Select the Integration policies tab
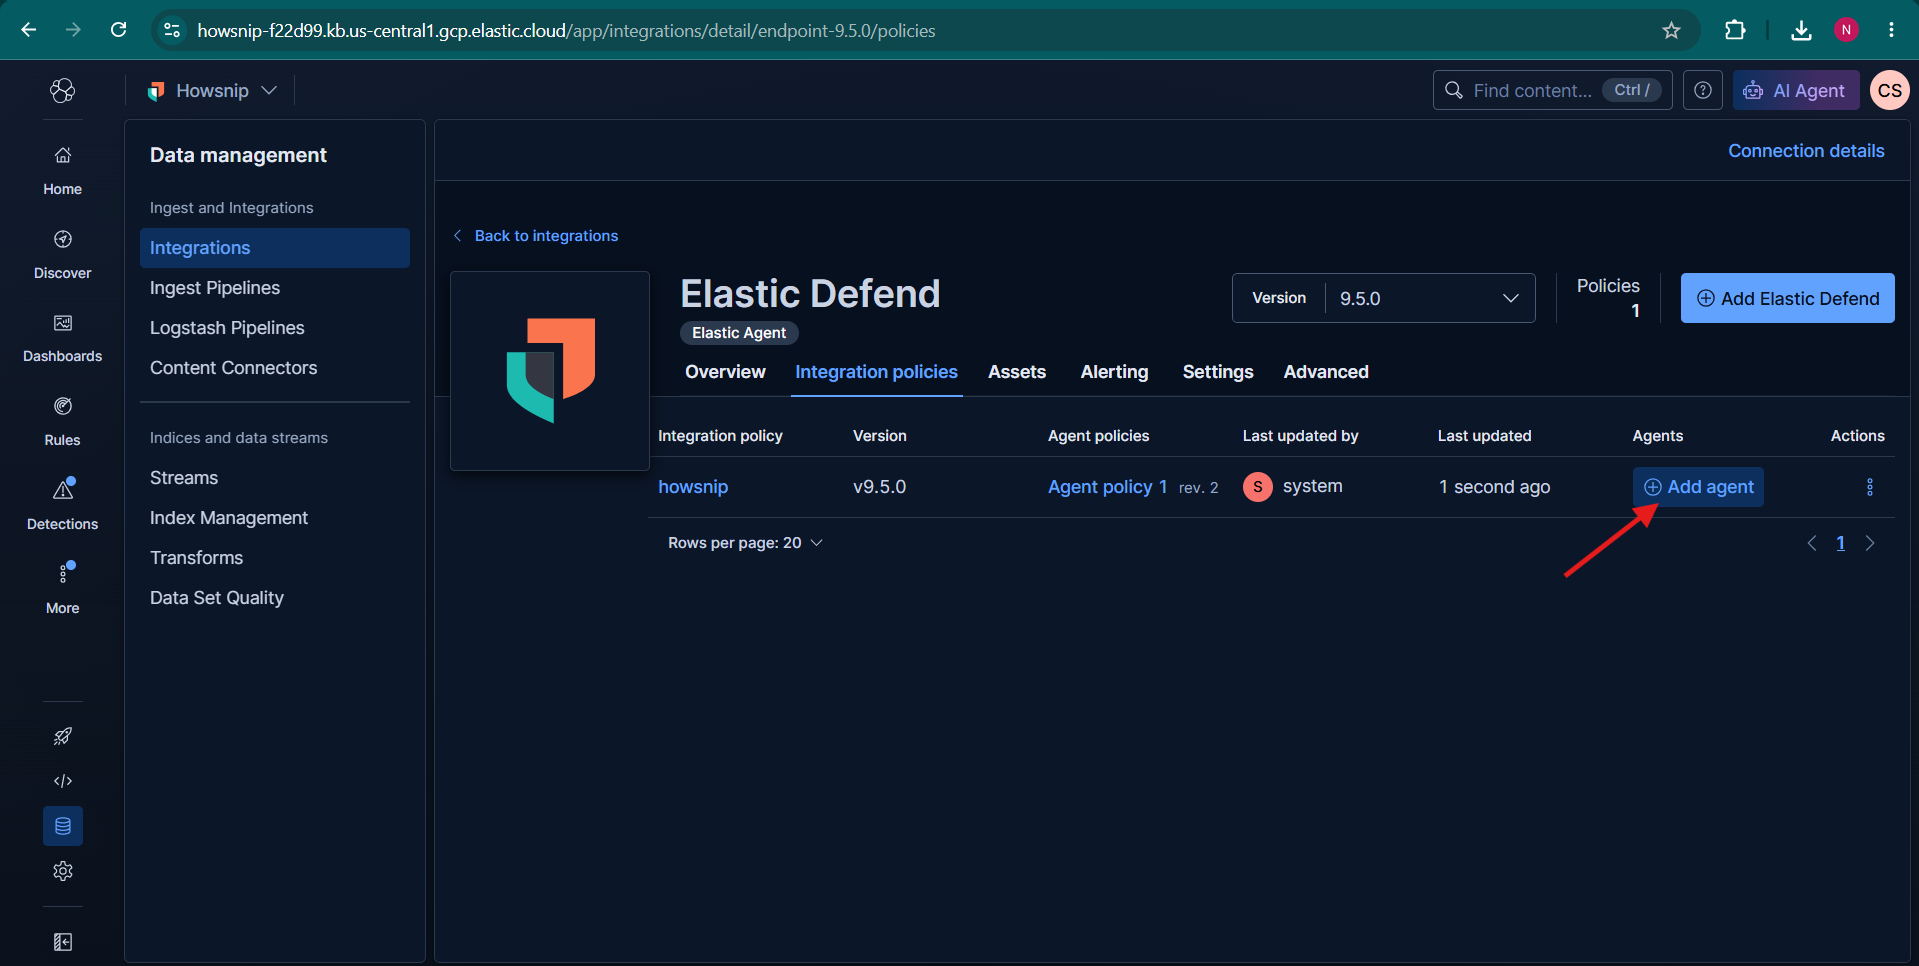The height and width of the screenshot is (966, 1919). click(876, 372)
